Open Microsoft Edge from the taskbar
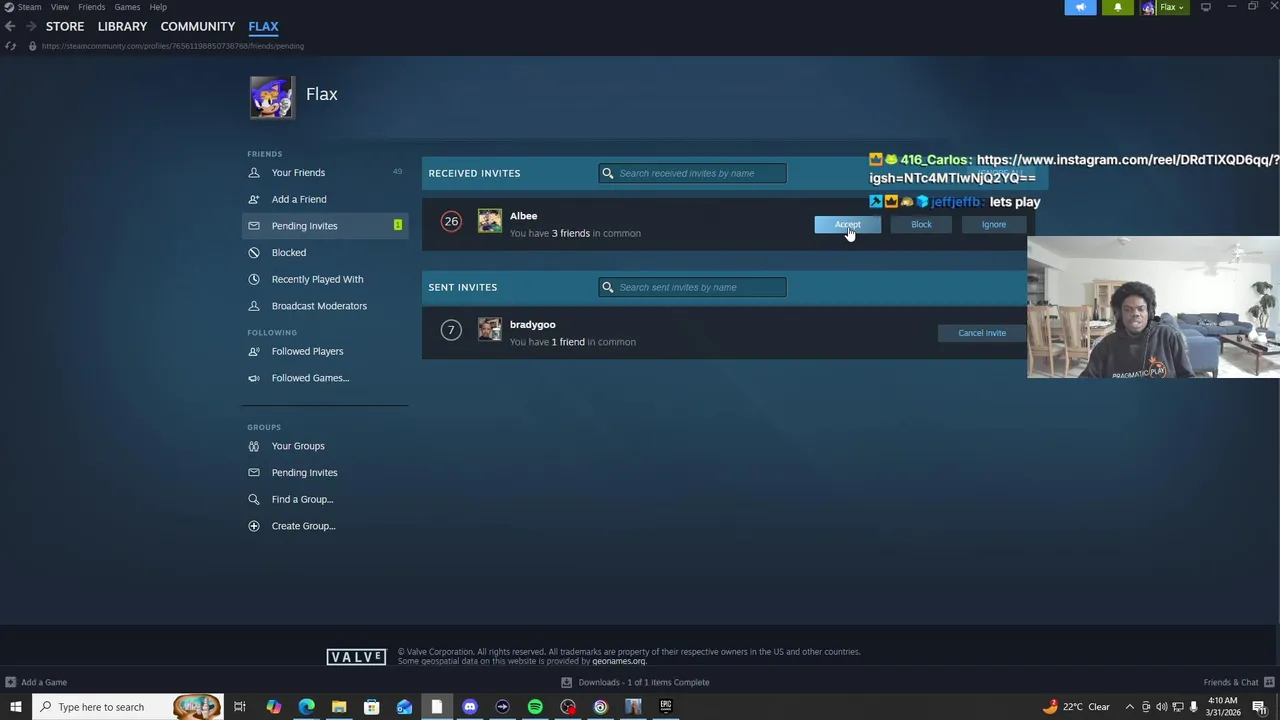Viewport: 1280px width, 720px height. [306, 707]
